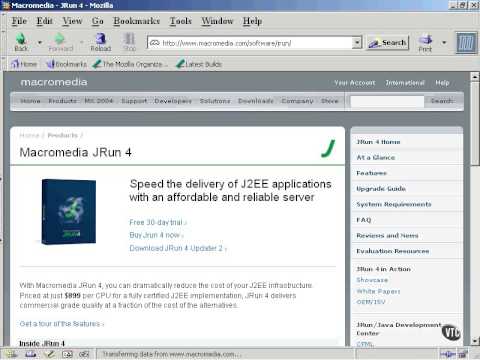Screen dimensions: 480x360
Task: Click the Mozilla throbber logo icon
Action: click(466, 42)
